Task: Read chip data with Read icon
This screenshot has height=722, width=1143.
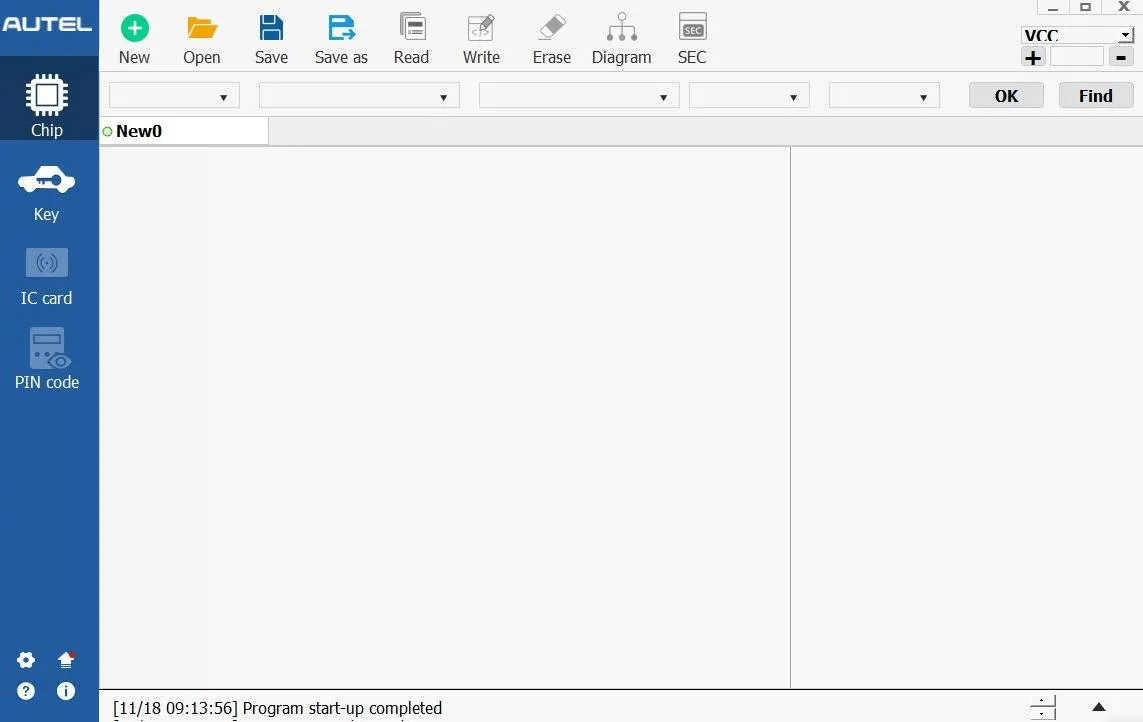Action: click(411, 29)
